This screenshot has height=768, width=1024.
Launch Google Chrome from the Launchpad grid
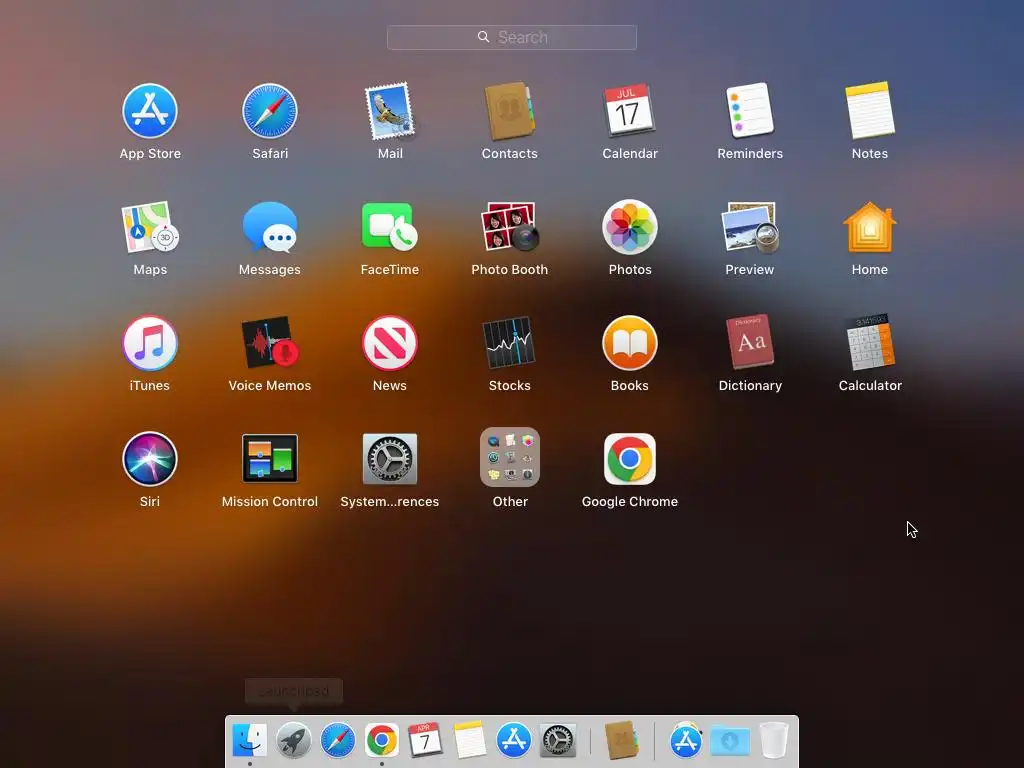(630, 458)
